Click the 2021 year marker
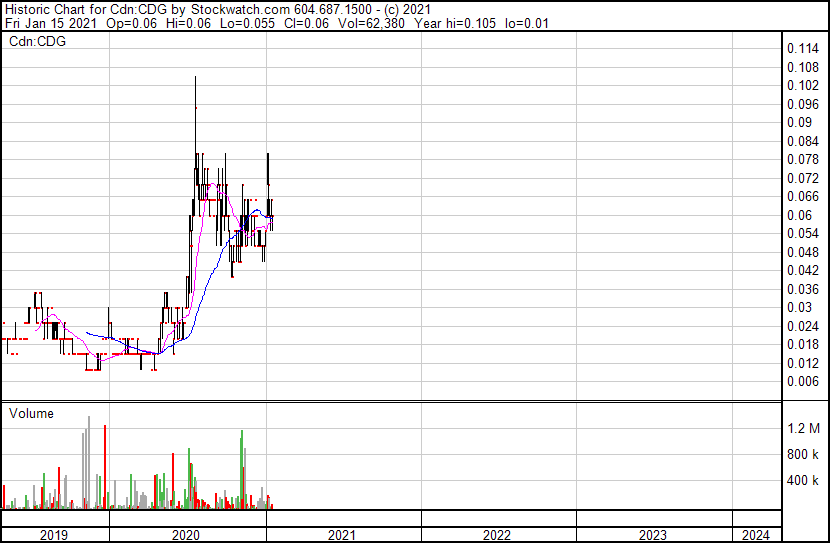 coord(343,535)
